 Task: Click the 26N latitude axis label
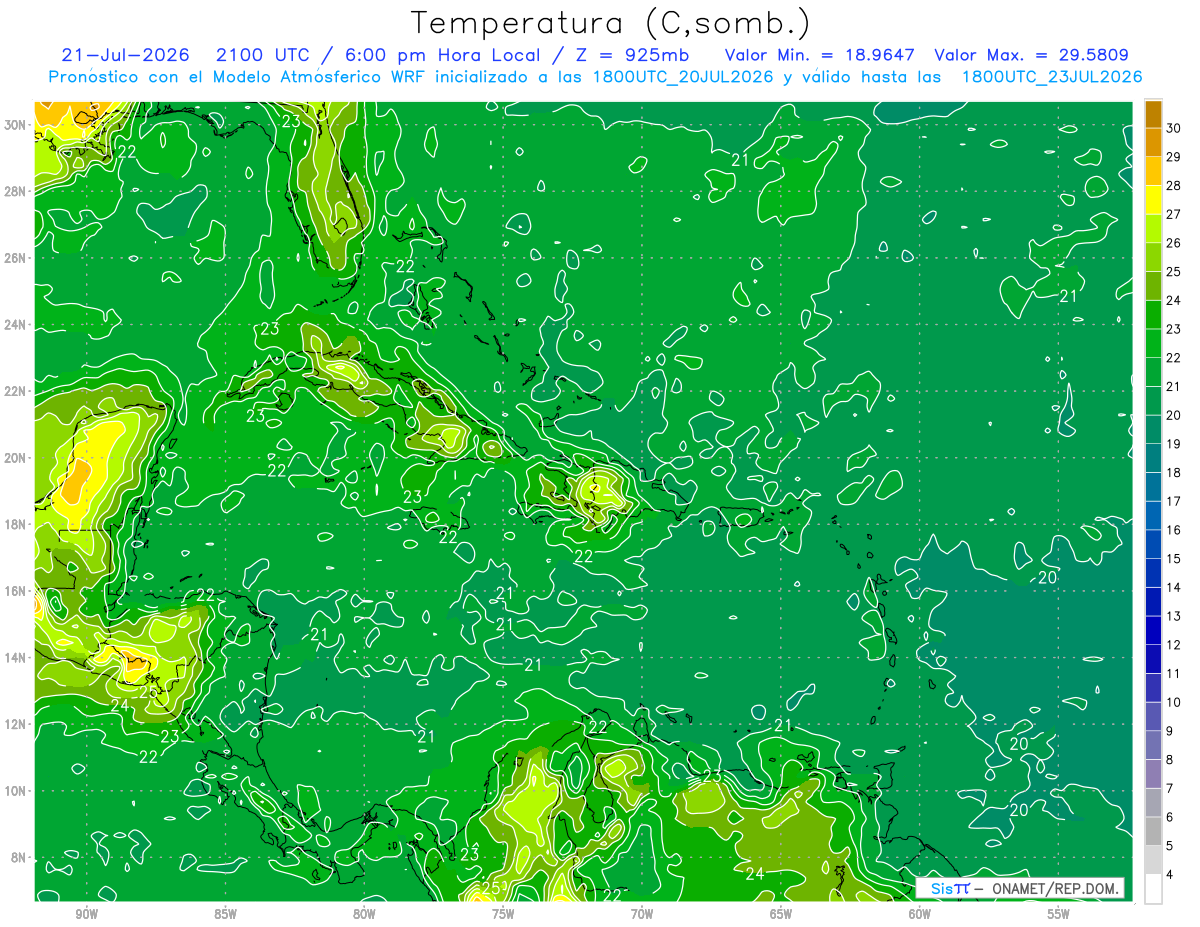17,258
